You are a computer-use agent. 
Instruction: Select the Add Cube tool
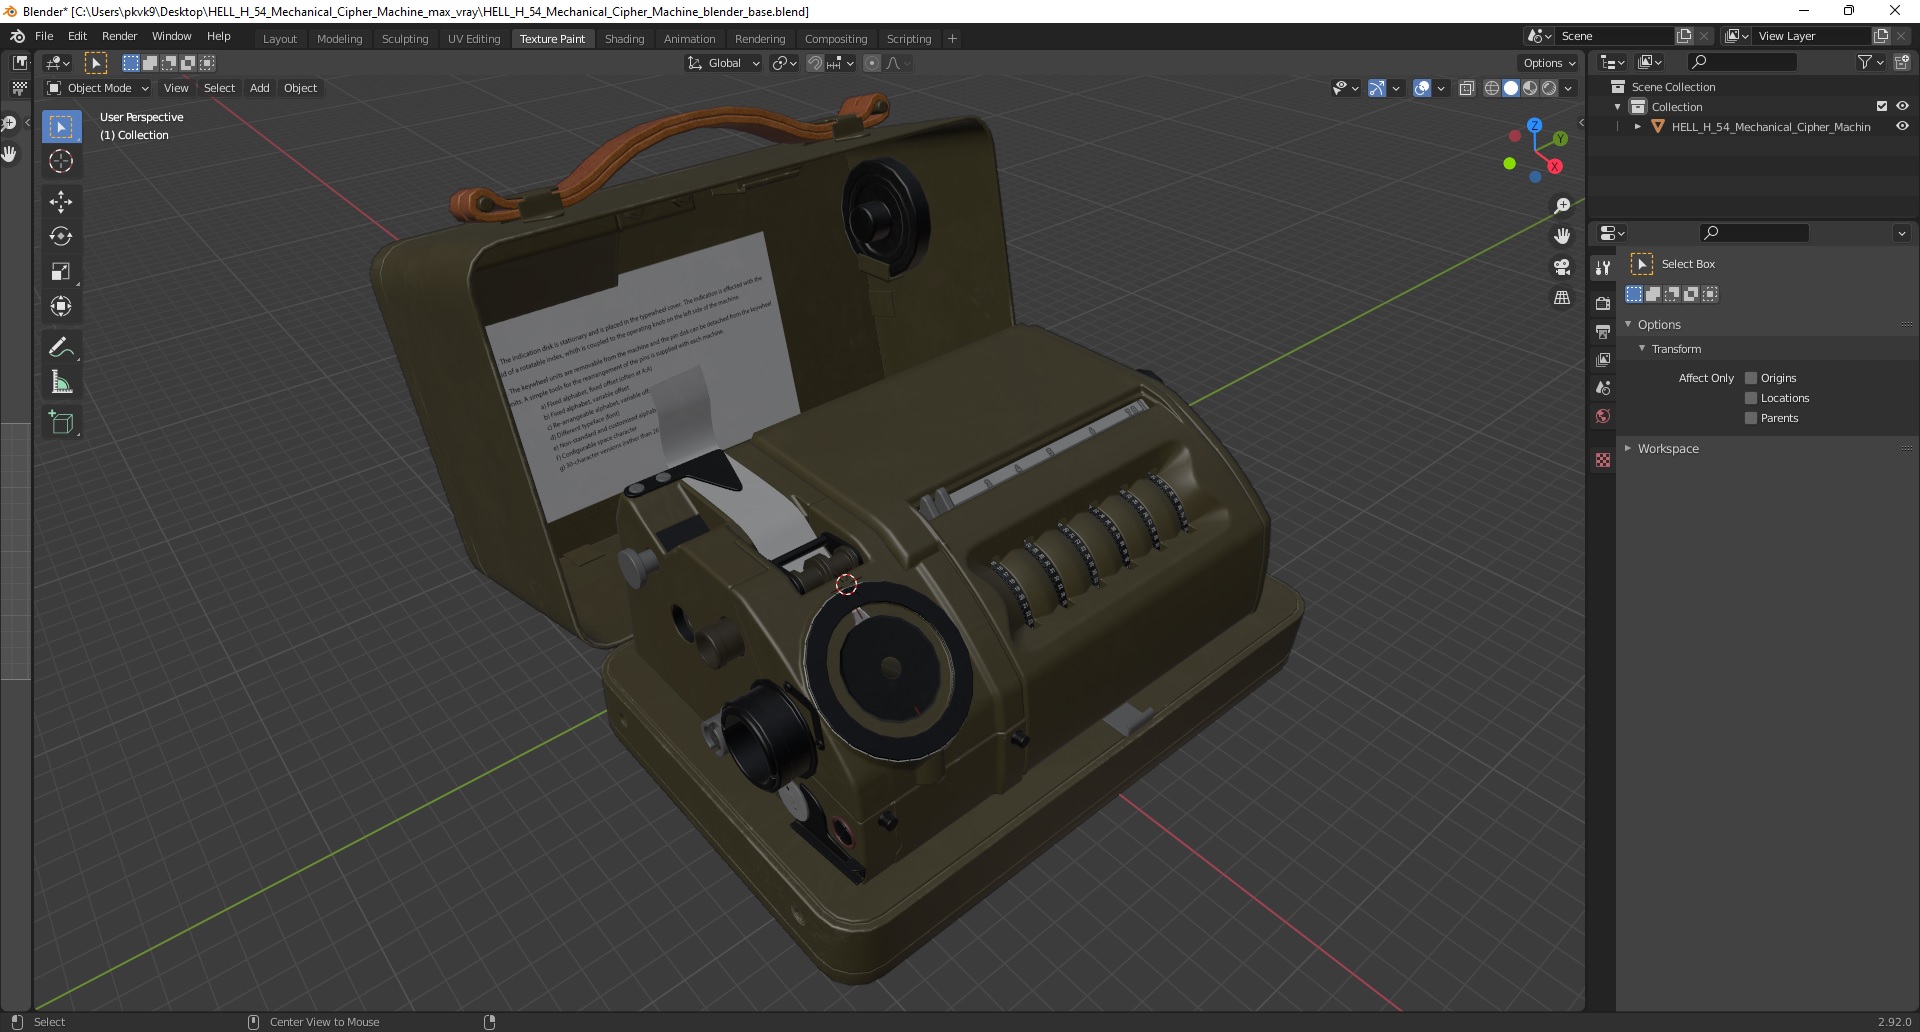(x=61, y=423)
